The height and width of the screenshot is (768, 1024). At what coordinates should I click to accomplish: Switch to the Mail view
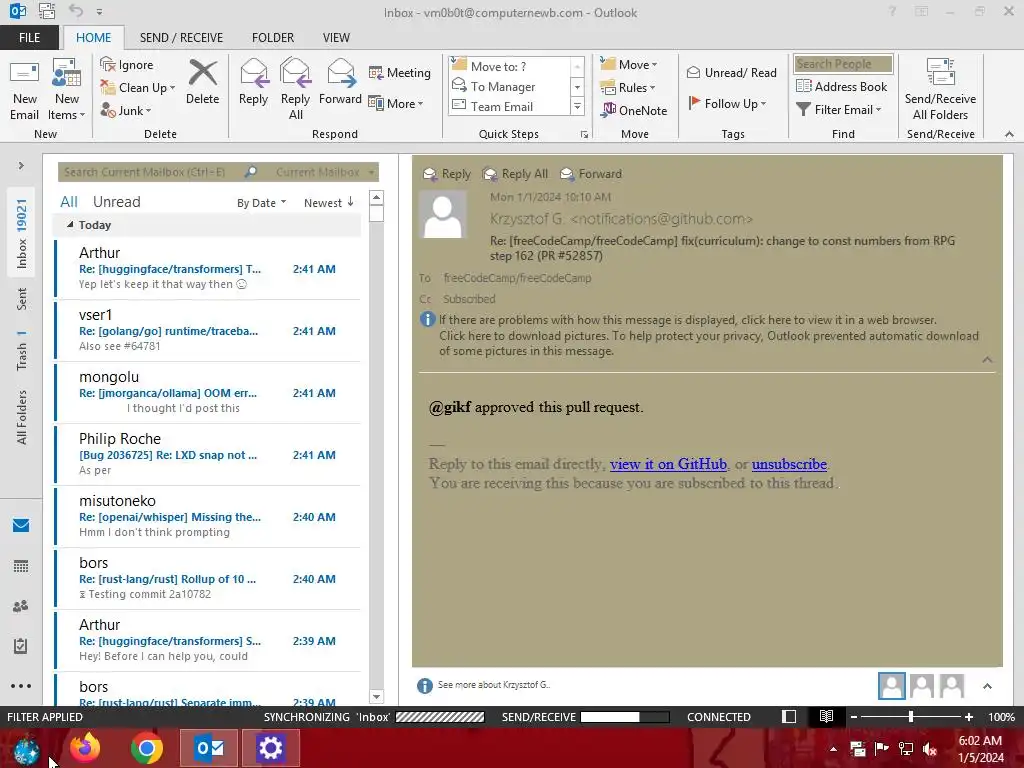(21, 526)
